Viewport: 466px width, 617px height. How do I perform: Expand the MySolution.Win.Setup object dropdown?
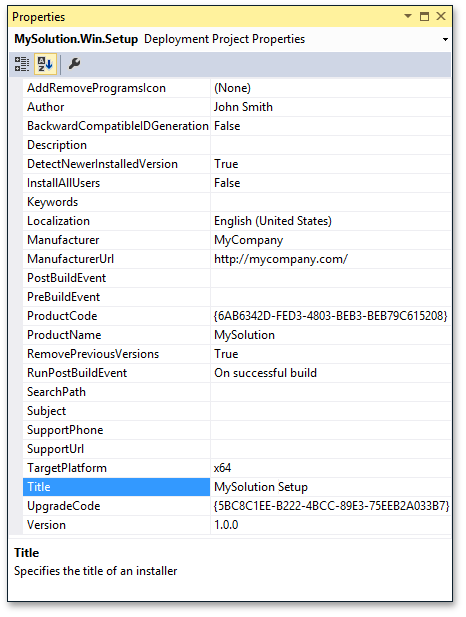(x=445, y=39)
